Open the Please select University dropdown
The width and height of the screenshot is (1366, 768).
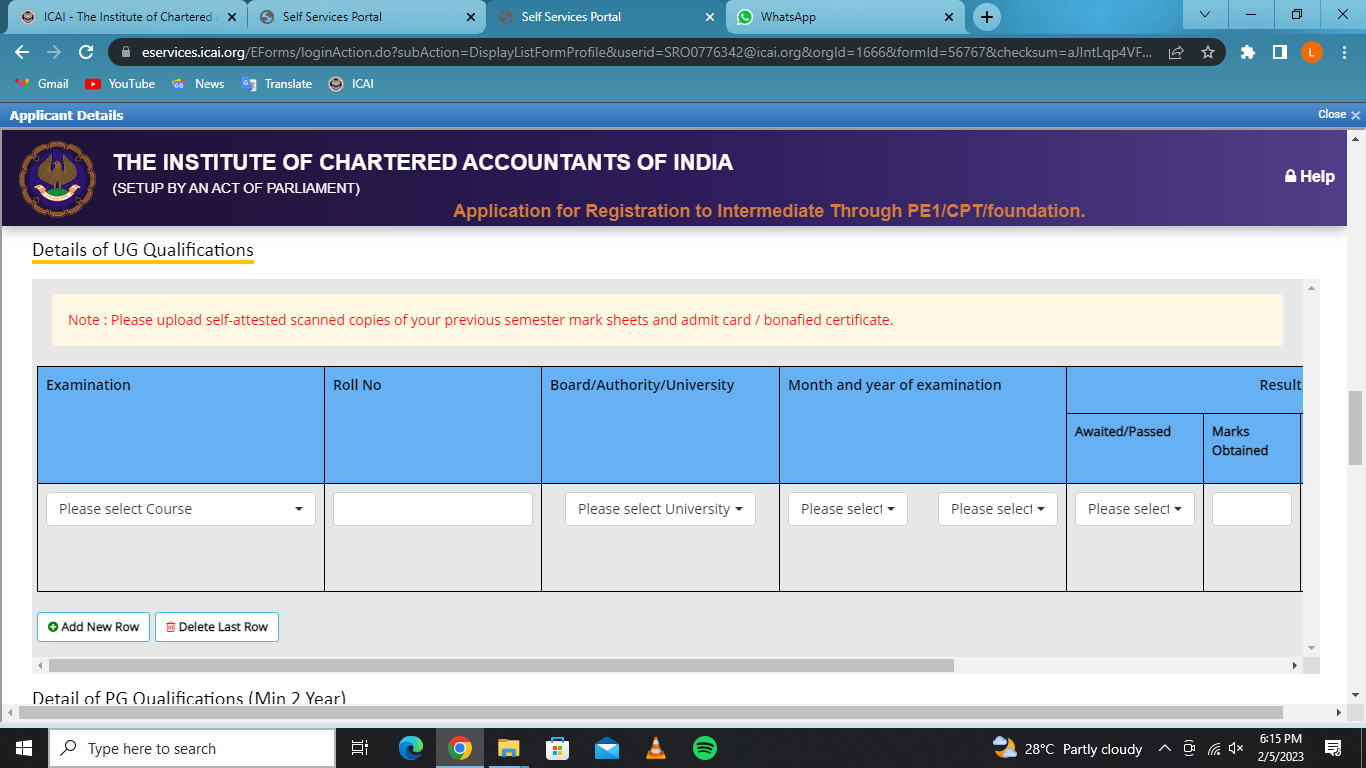pos(660,509)
